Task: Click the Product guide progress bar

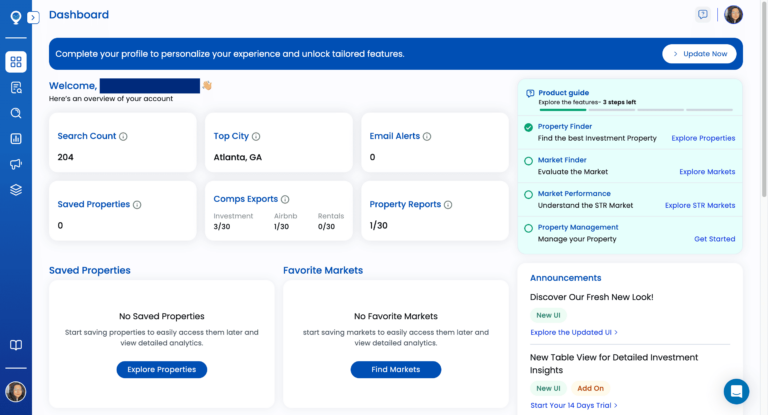Action: (630, 110)
